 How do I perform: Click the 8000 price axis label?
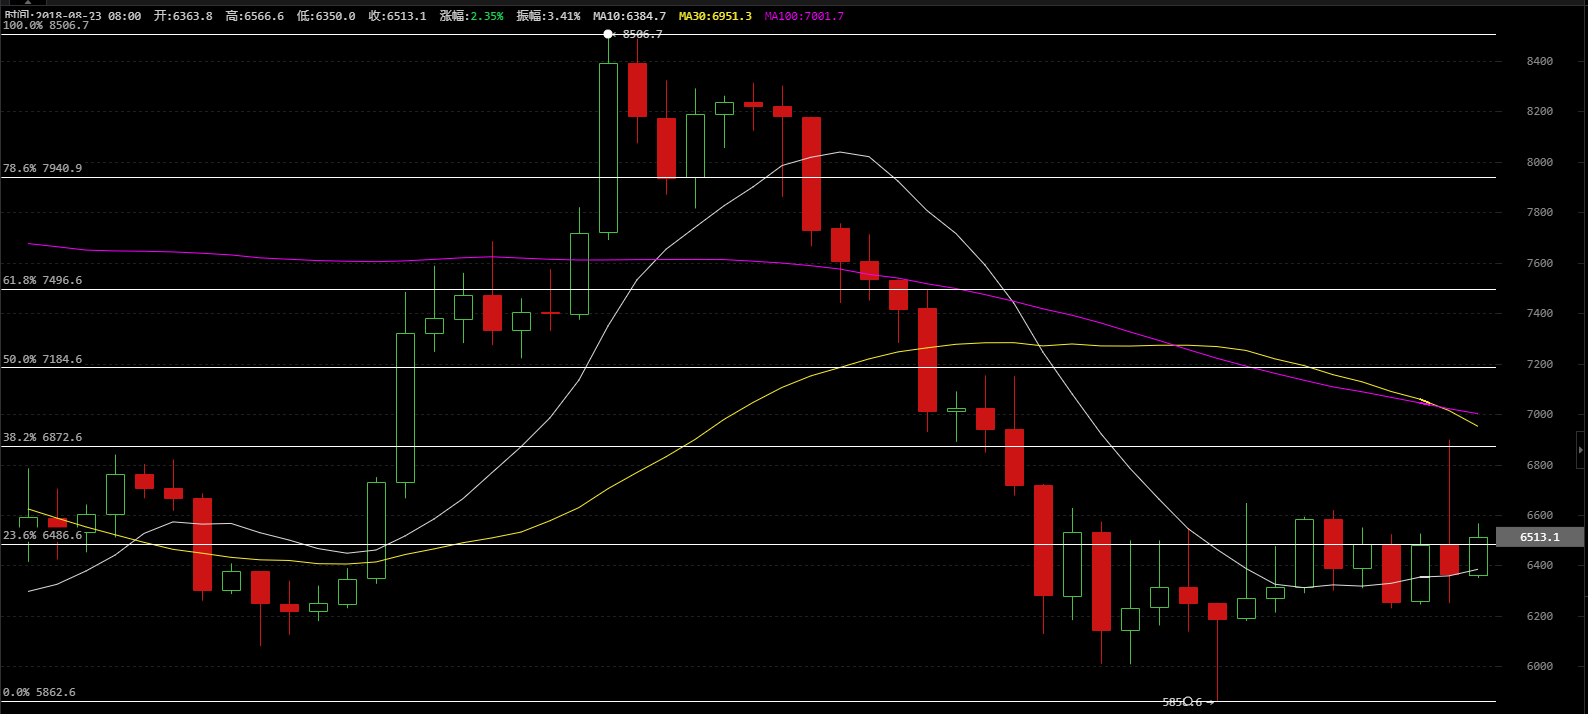click(1540, 162)
